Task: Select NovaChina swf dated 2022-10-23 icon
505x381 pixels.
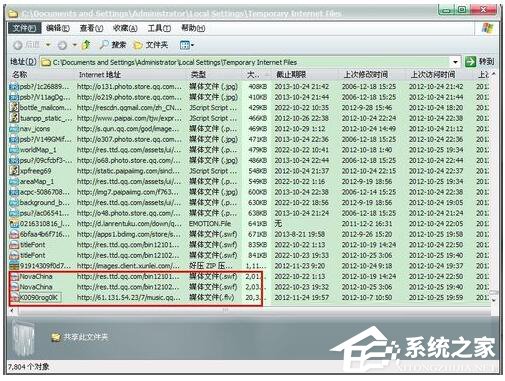Action: (14, 287)
